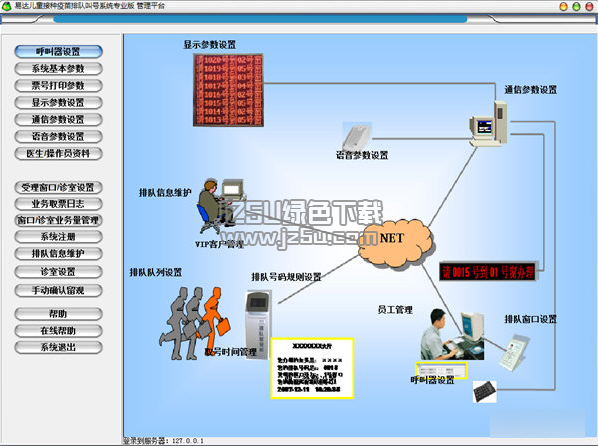Open 在线帮助 button
This screenshot has height=446, width=598.
(58, 330)
